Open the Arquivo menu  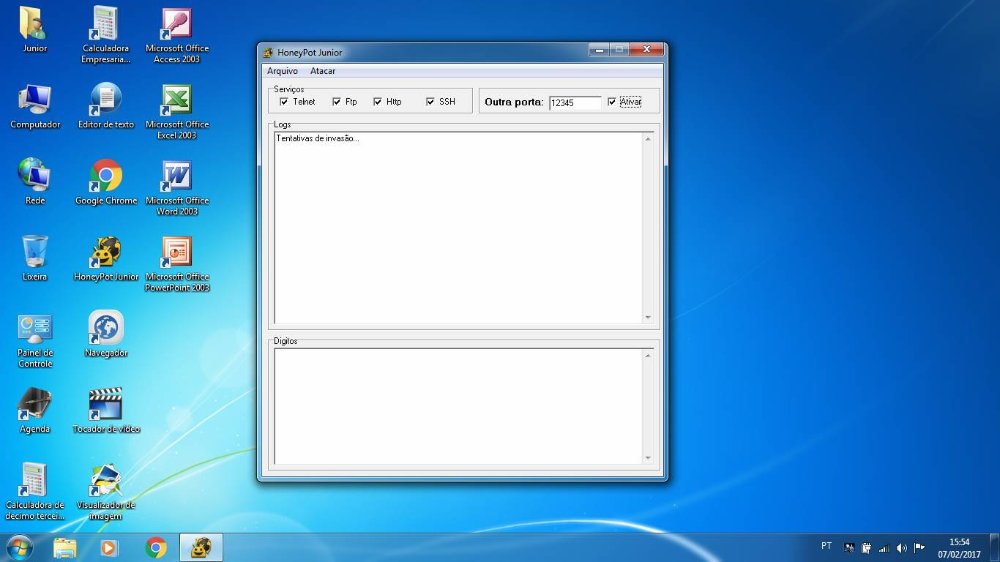[x=282, y=71]
